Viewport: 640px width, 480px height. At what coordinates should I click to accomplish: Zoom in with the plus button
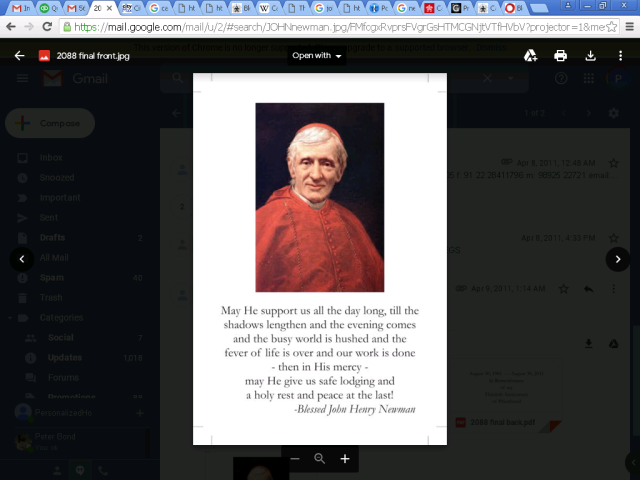point(345,459)
